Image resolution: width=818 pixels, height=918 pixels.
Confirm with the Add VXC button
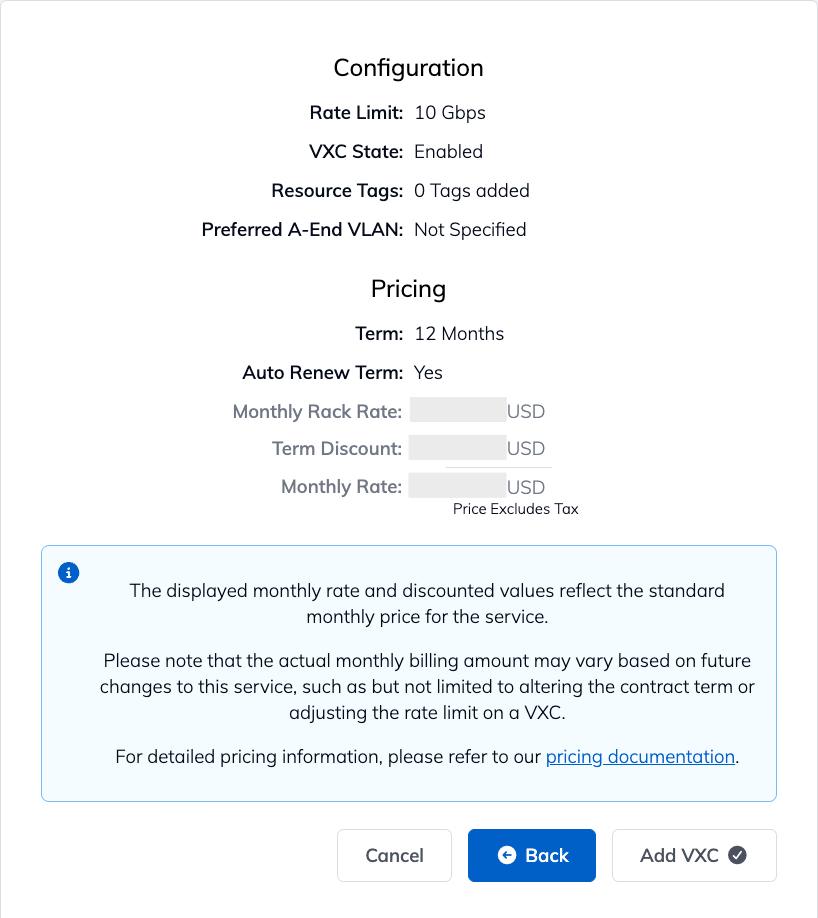[x=694, y=855]
